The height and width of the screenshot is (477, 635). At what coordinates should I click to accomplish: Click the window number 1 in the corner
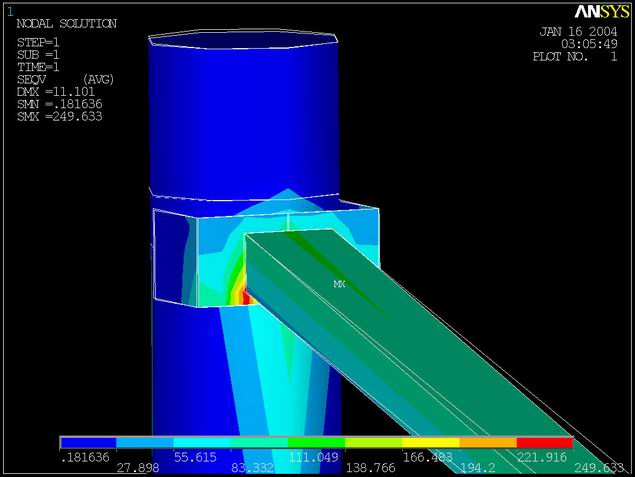(10, 12)
